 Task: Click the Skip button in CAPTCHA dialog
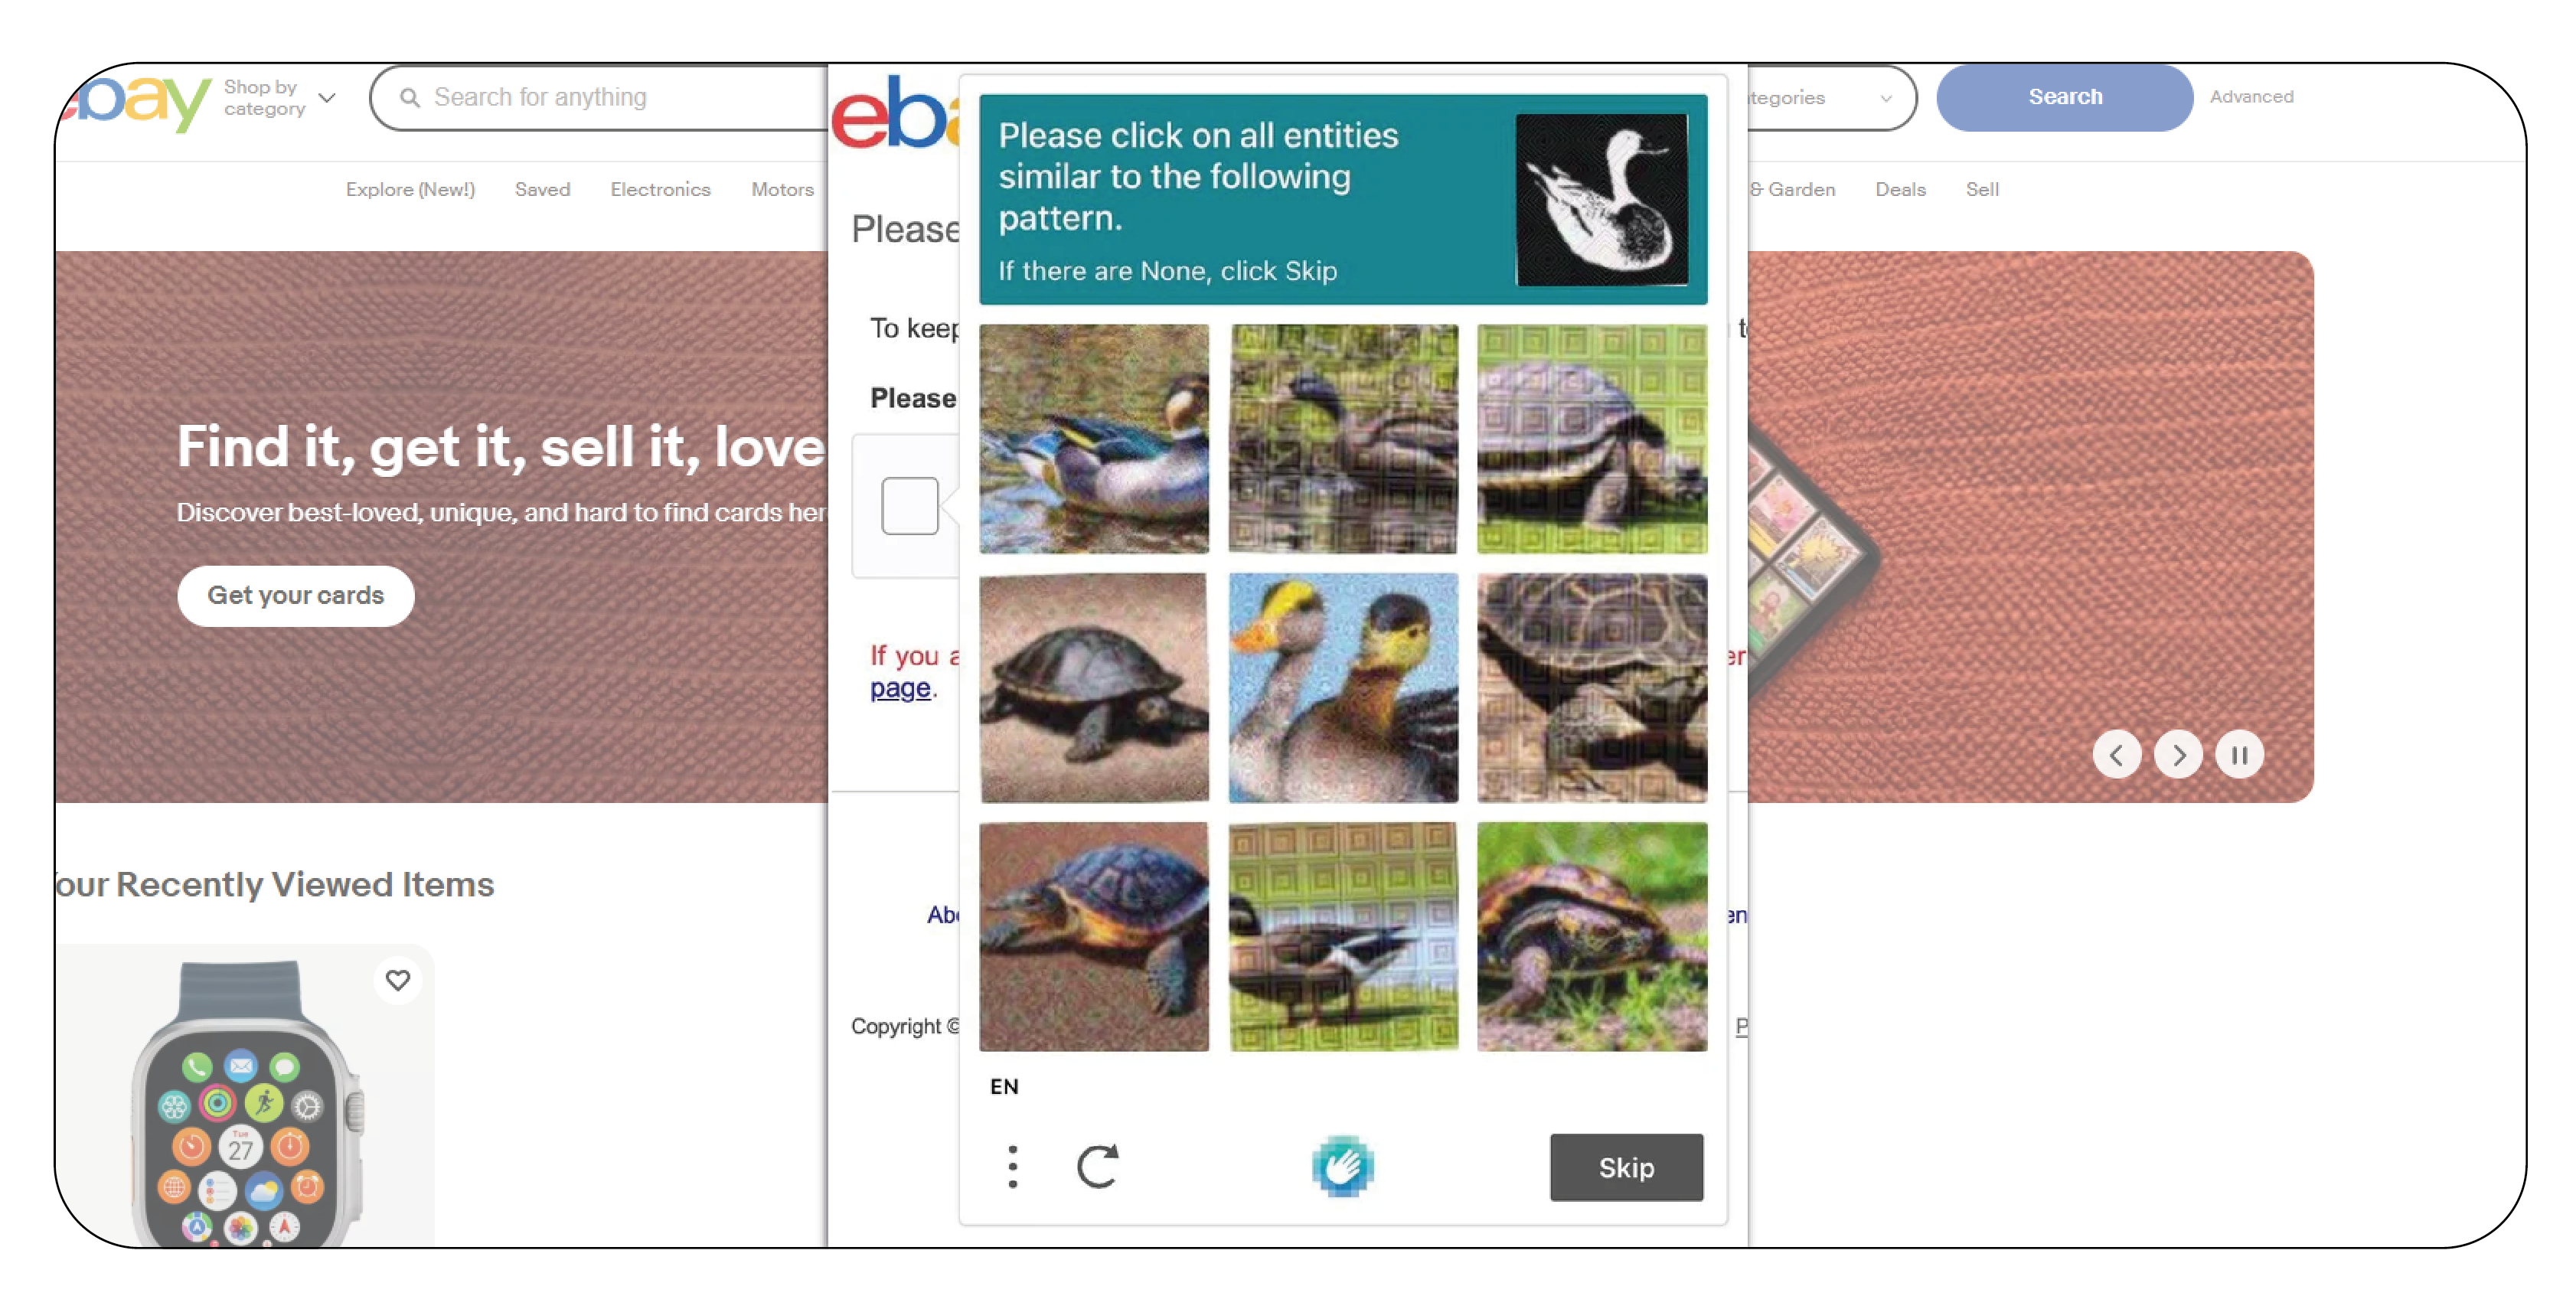pyautogui.click(x=1626, y=1167)
